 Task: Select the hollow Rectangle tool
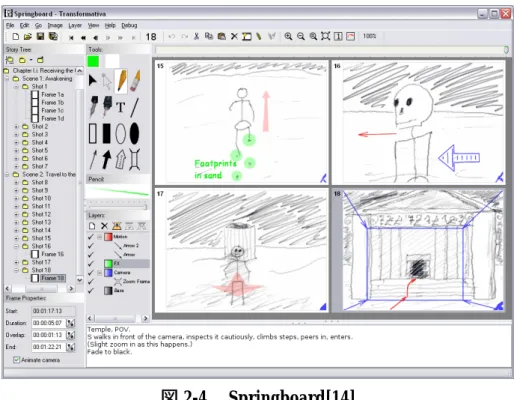(x=93, y=134)
